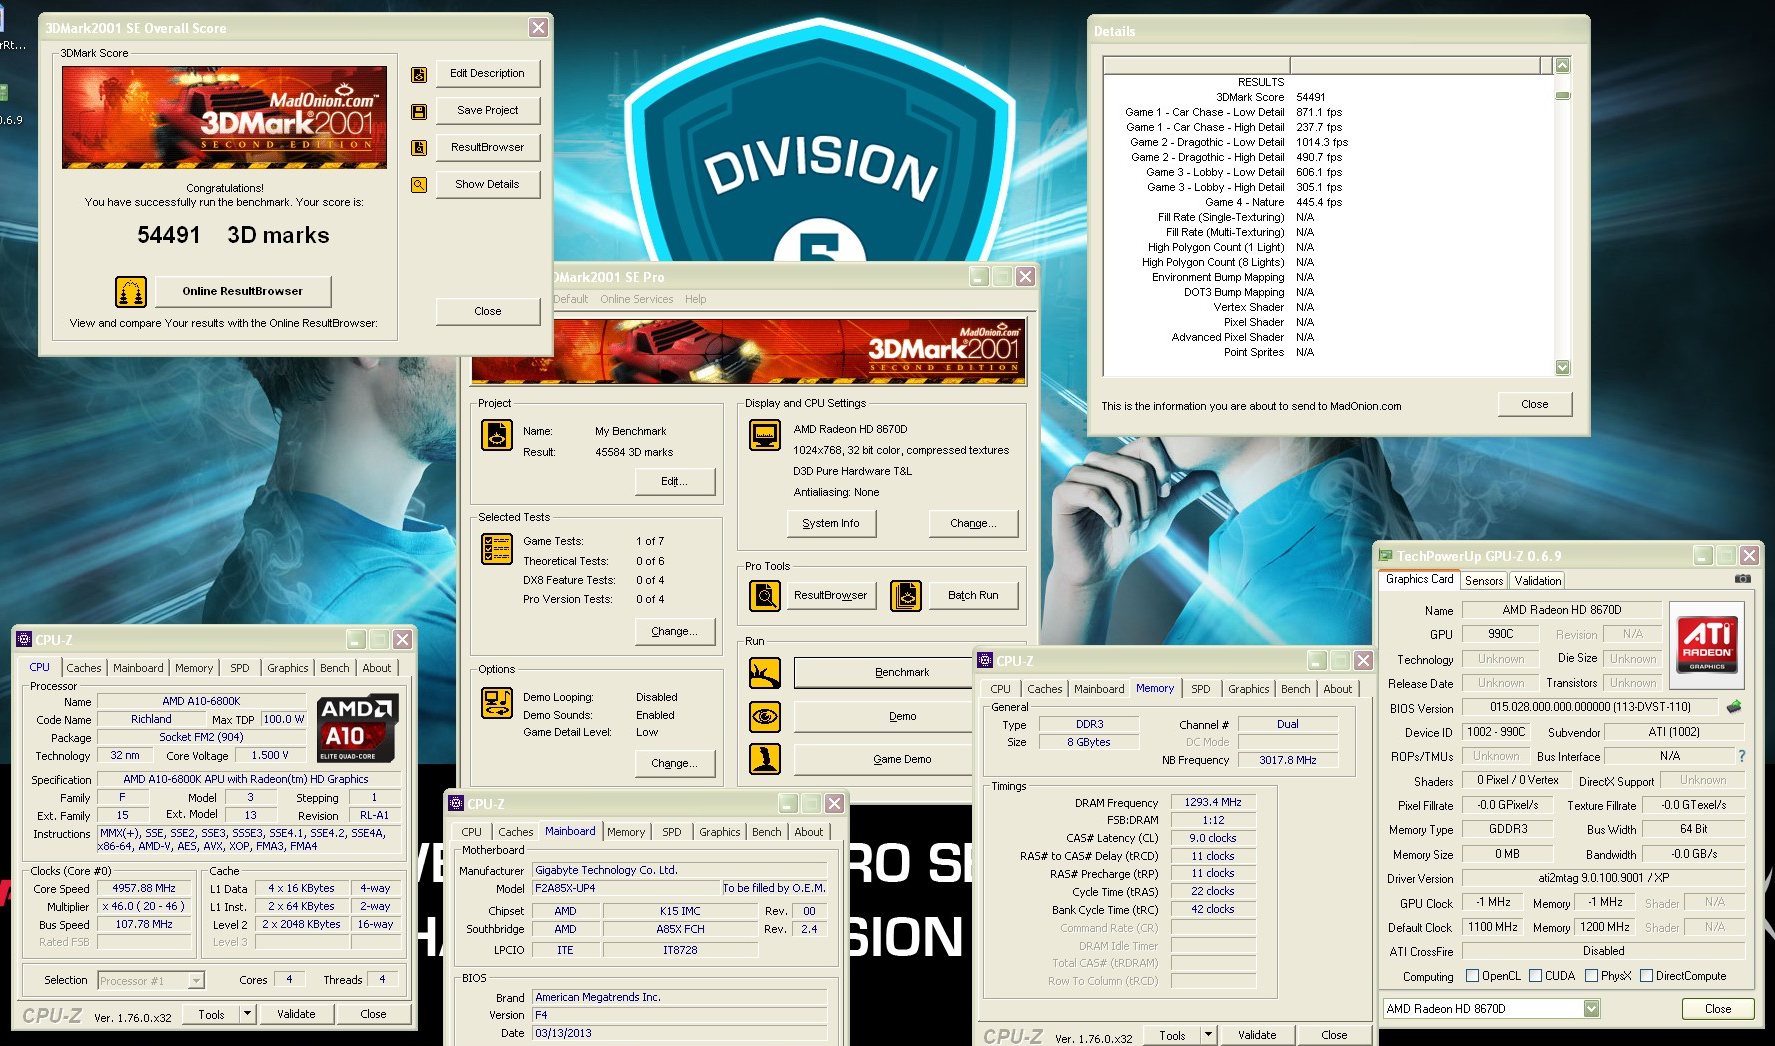
Task: Open Sensors tab in GPU-Z
Action: (x=1484, y=581)
